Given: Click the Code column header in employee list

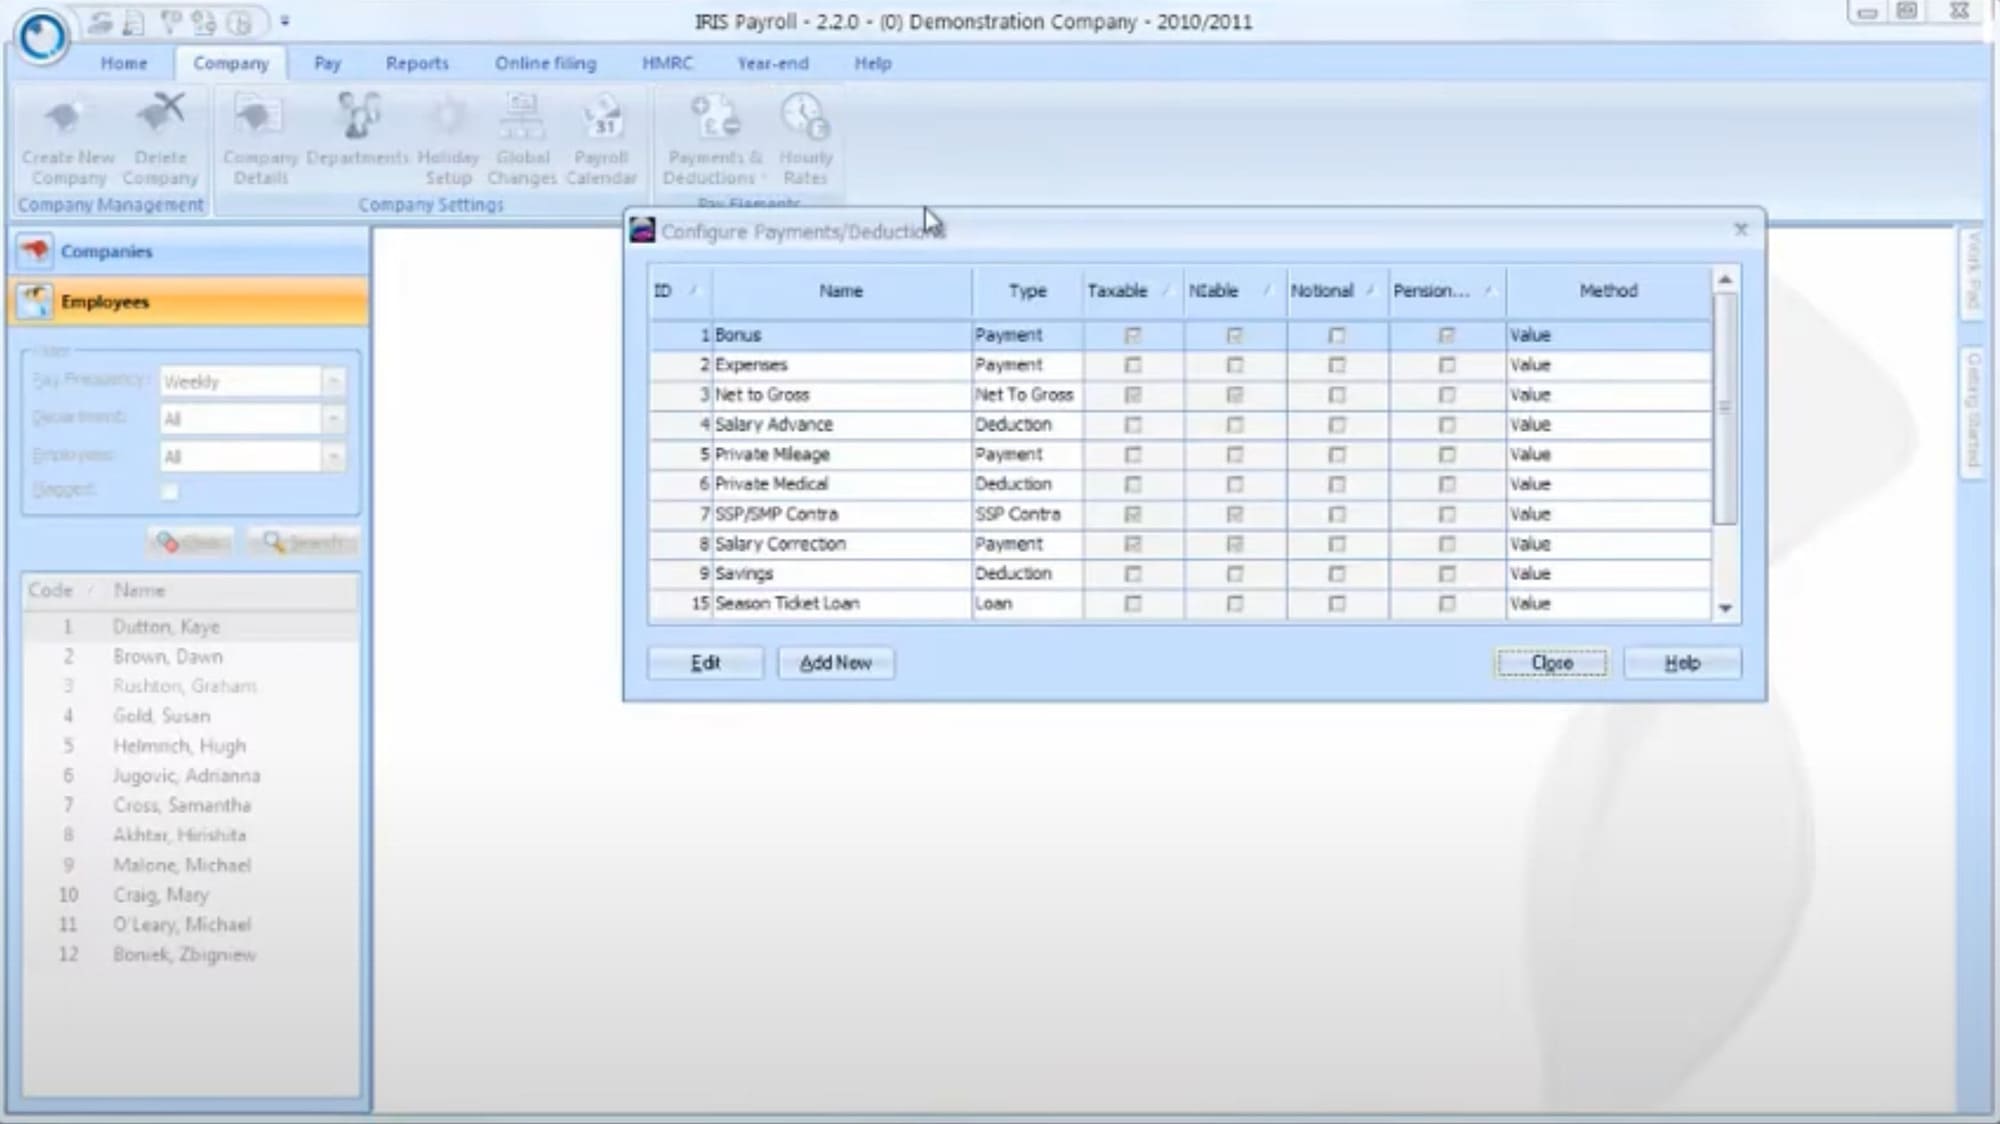Looking at the screenshot, I should pos(60,590).
